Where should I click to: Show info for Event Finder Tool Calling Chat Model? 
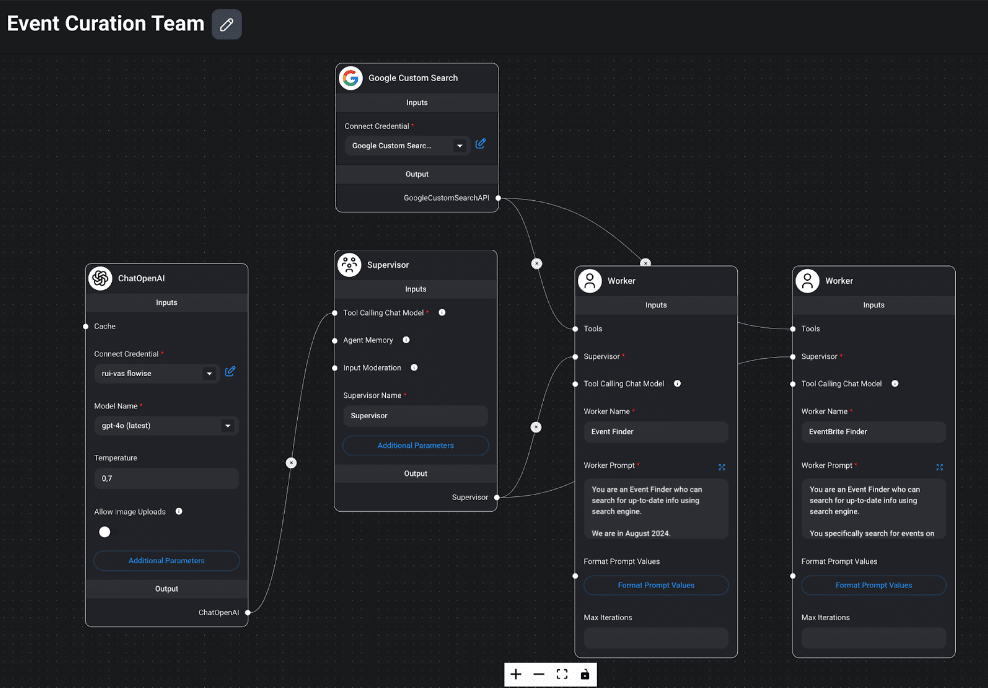pyautogui.click(x=677, y=384)
